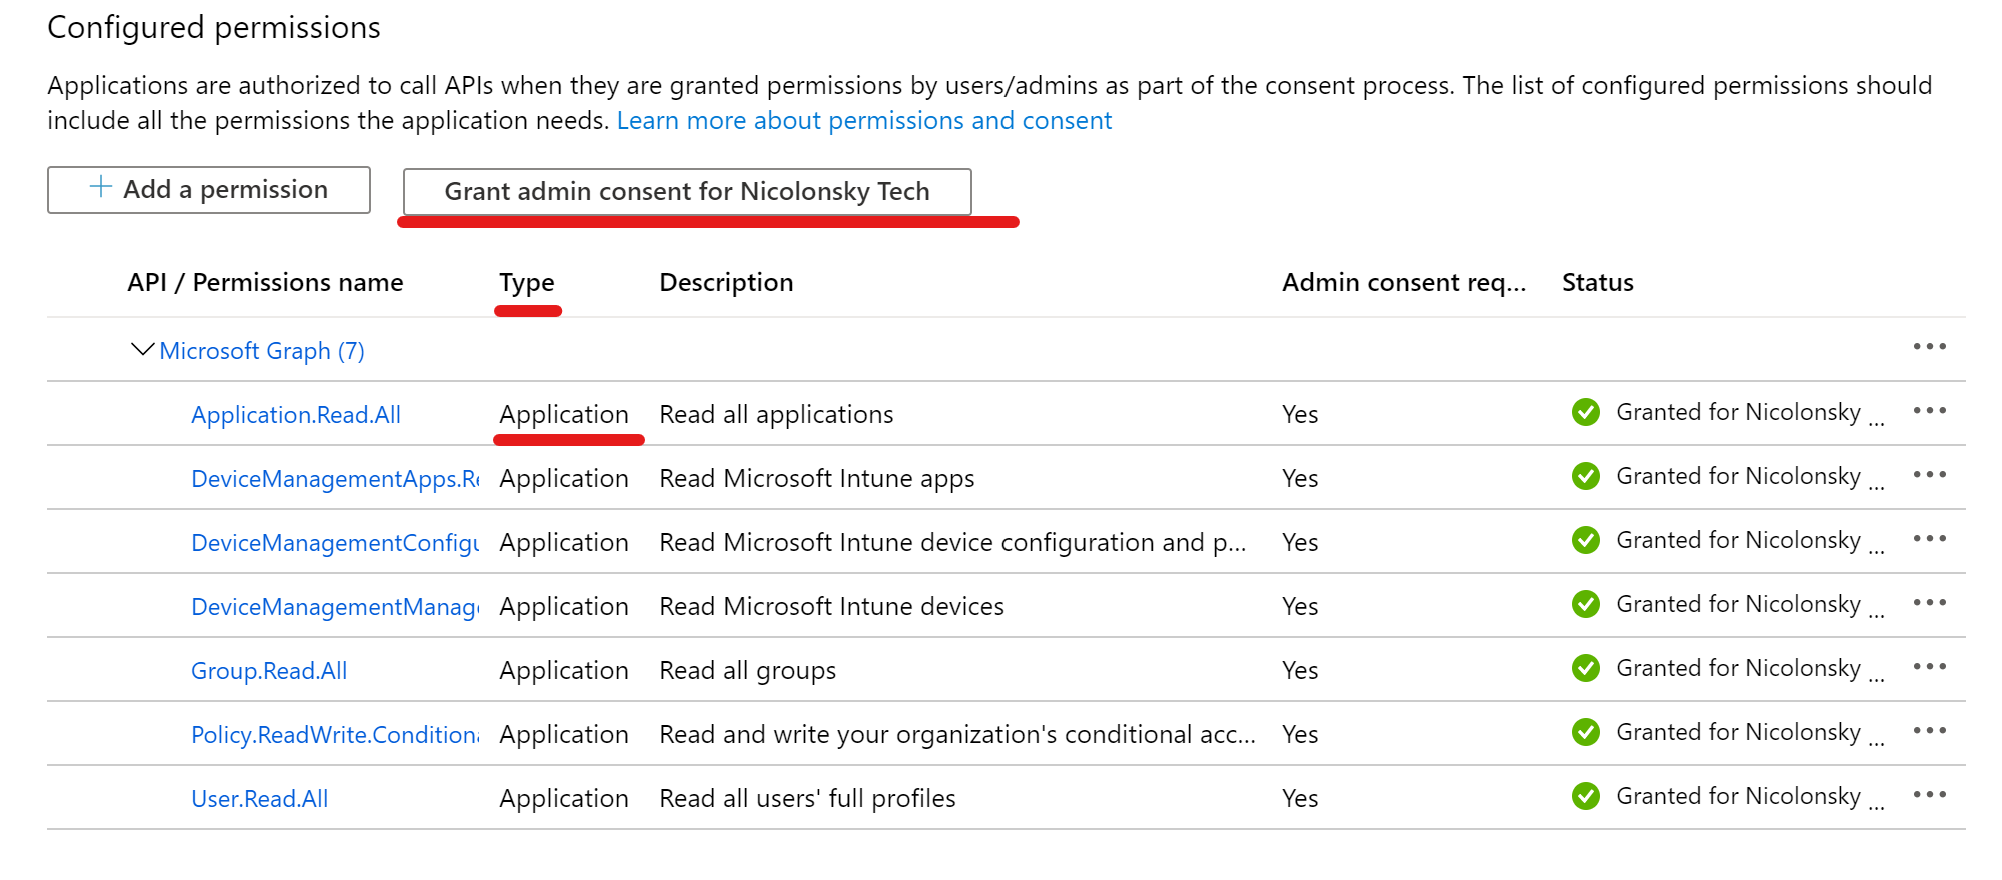Open ellipsis menu for Policy.ReadWrite.Conditional row

click(1929, 731)
